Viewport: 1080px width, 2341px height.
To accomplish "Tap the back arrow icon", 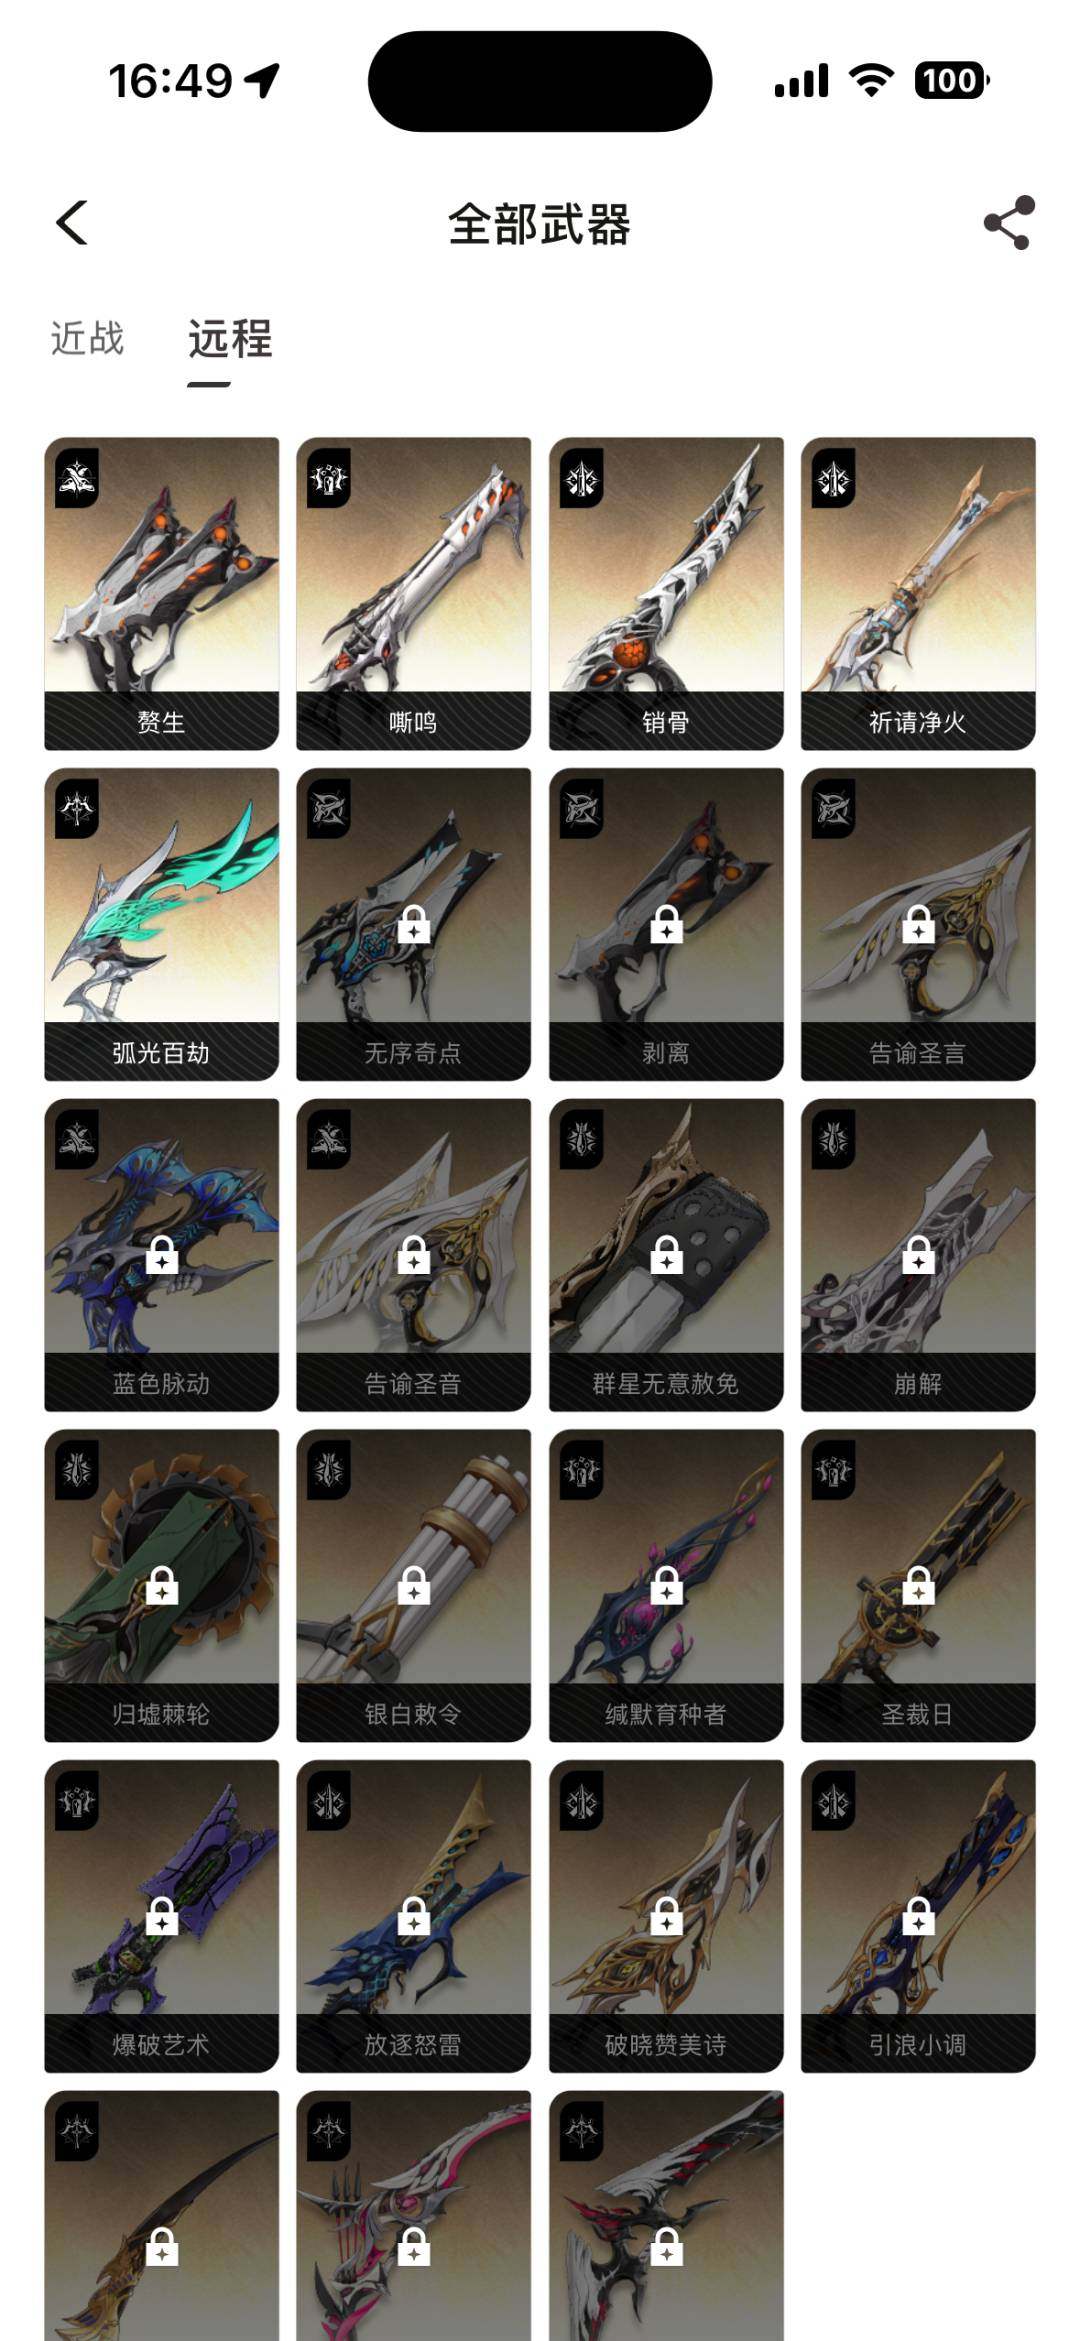I will coord(72,223).
